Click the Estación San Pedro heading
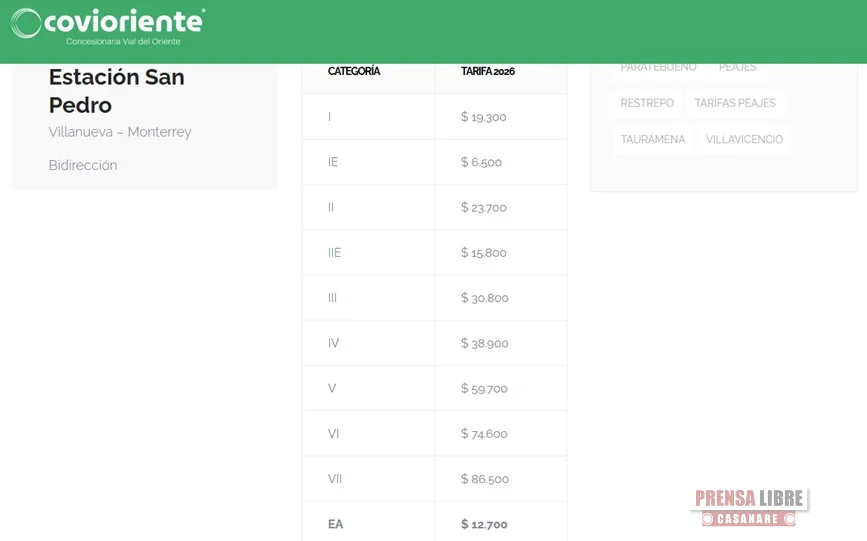The width and height of the screenshot is (867, 541). tap(116, 91)
